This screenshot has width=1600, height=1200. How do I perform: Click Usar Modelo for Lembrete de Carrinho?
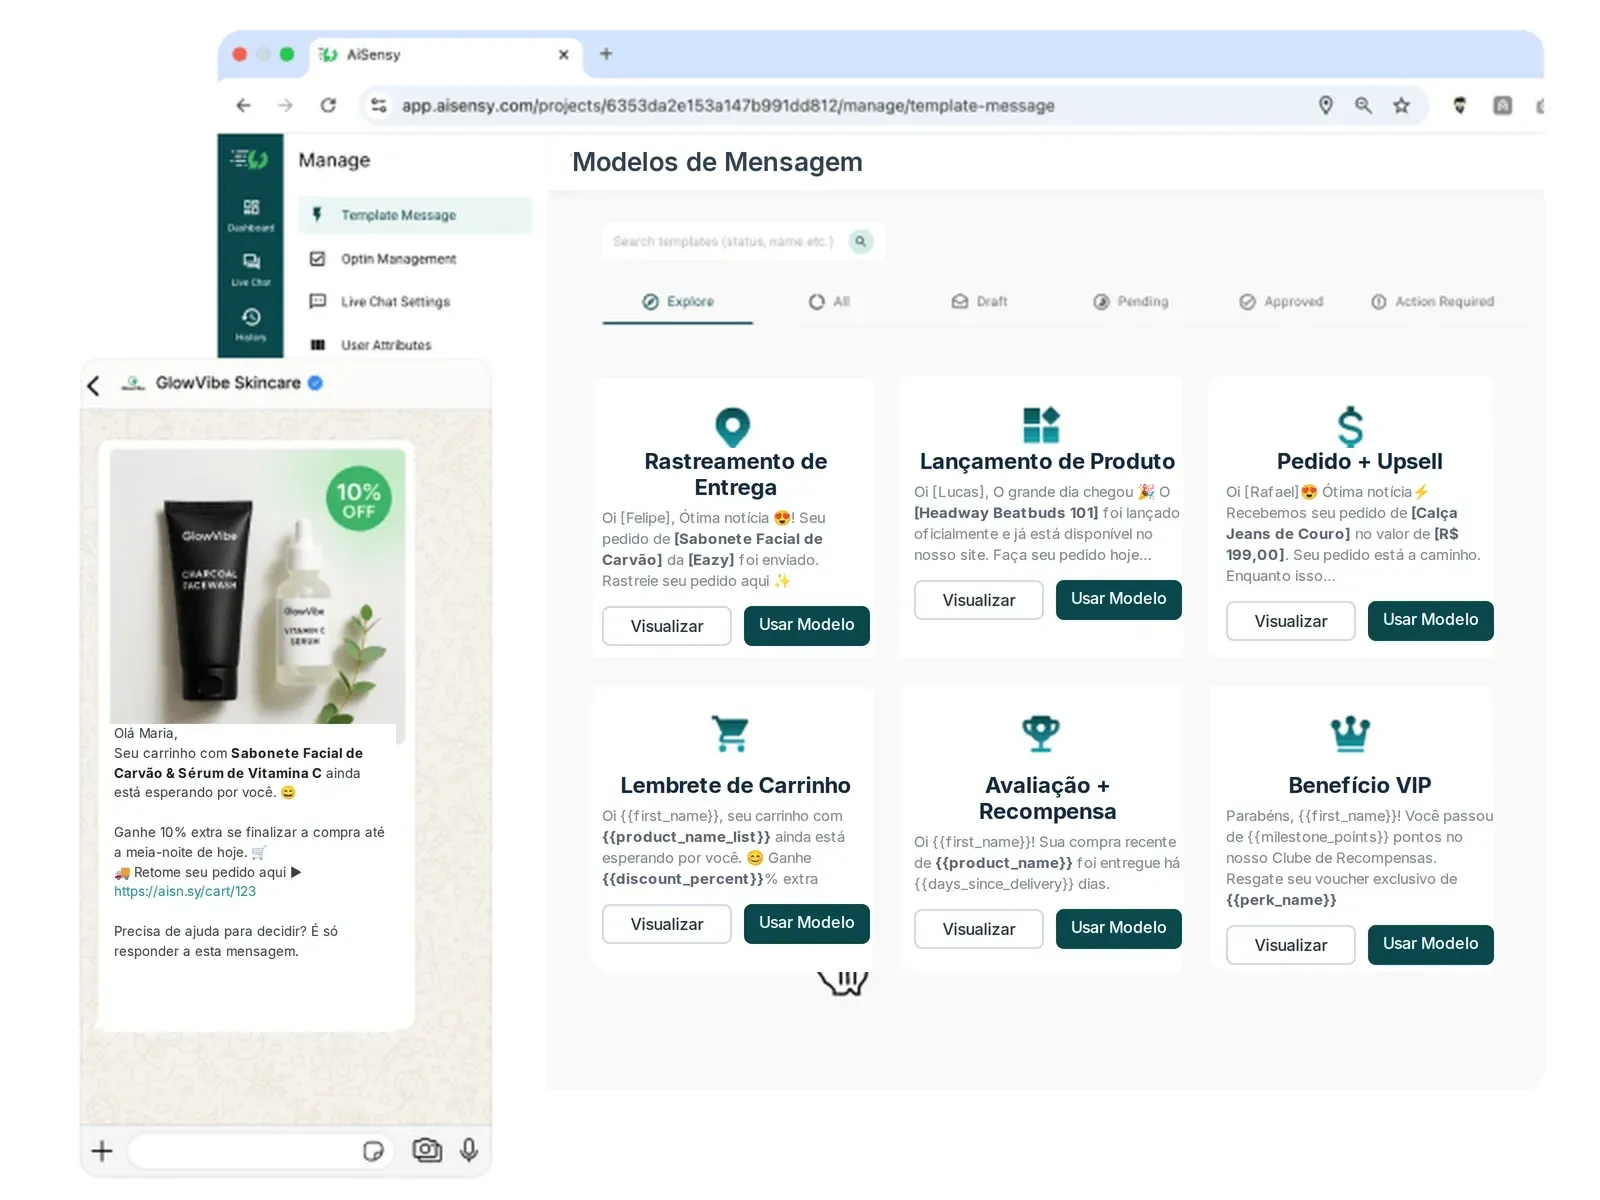pos(807,923)
